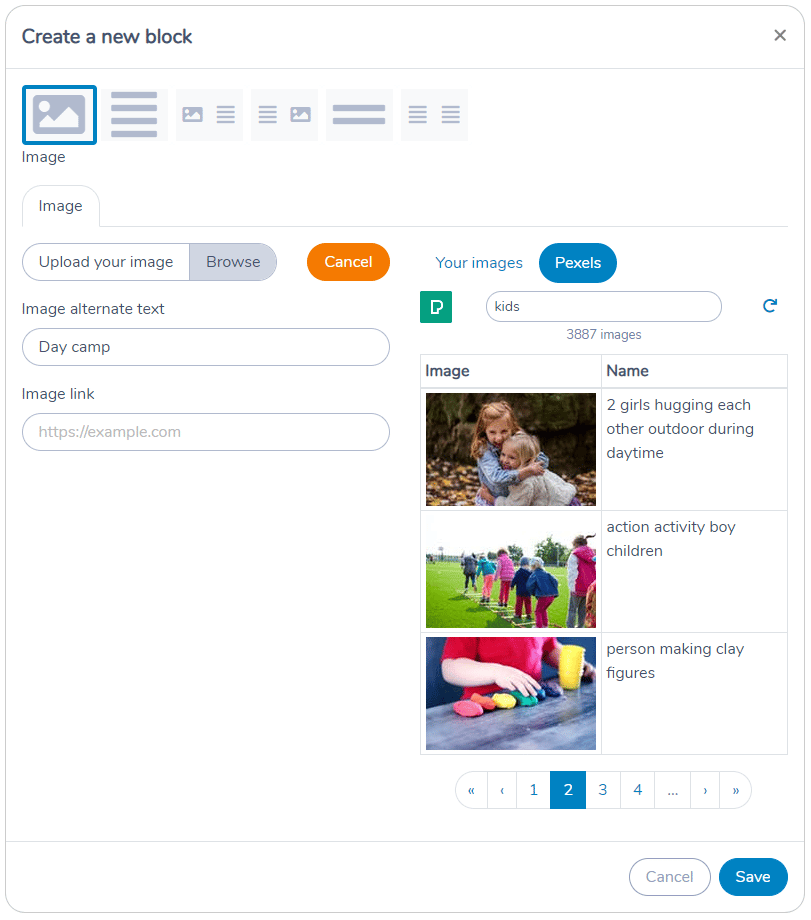Click current page 2 in pagination

point(568,790)
